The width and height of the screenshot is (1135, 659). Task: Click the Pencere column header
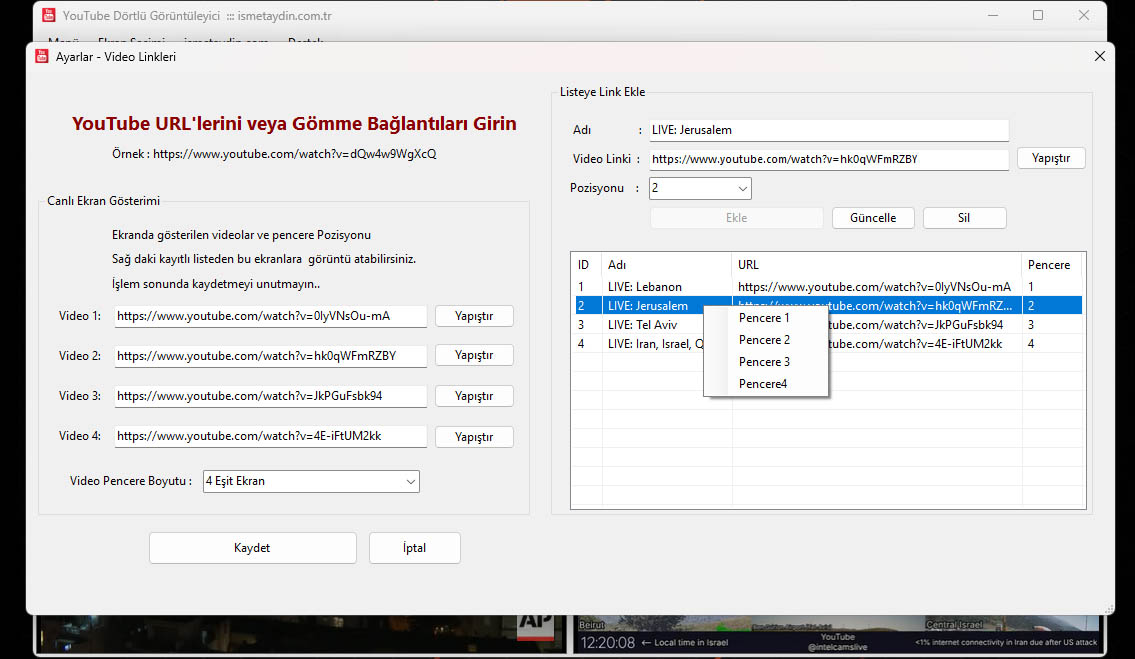point(1049,265)
